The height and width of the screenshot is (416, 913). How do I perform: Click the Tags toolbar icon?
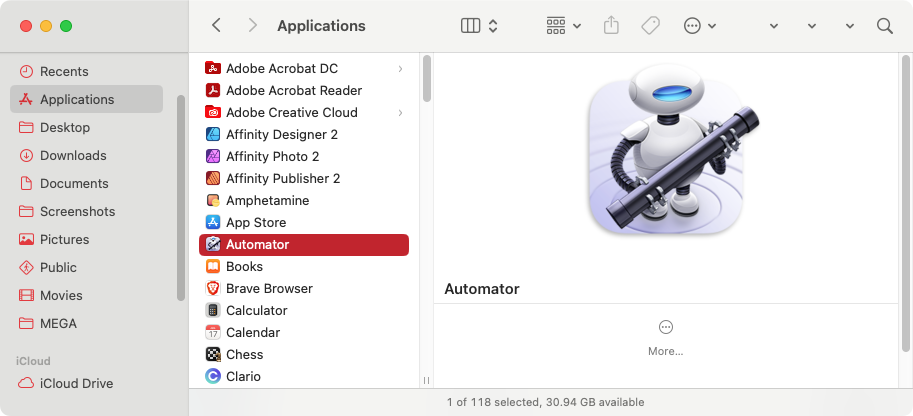650,26
